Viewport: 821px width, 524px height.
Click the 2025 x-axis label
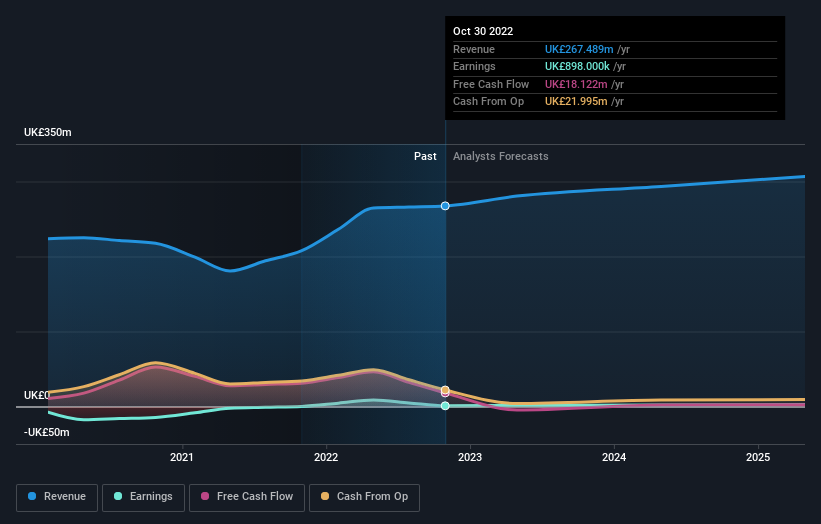[758, 458]
